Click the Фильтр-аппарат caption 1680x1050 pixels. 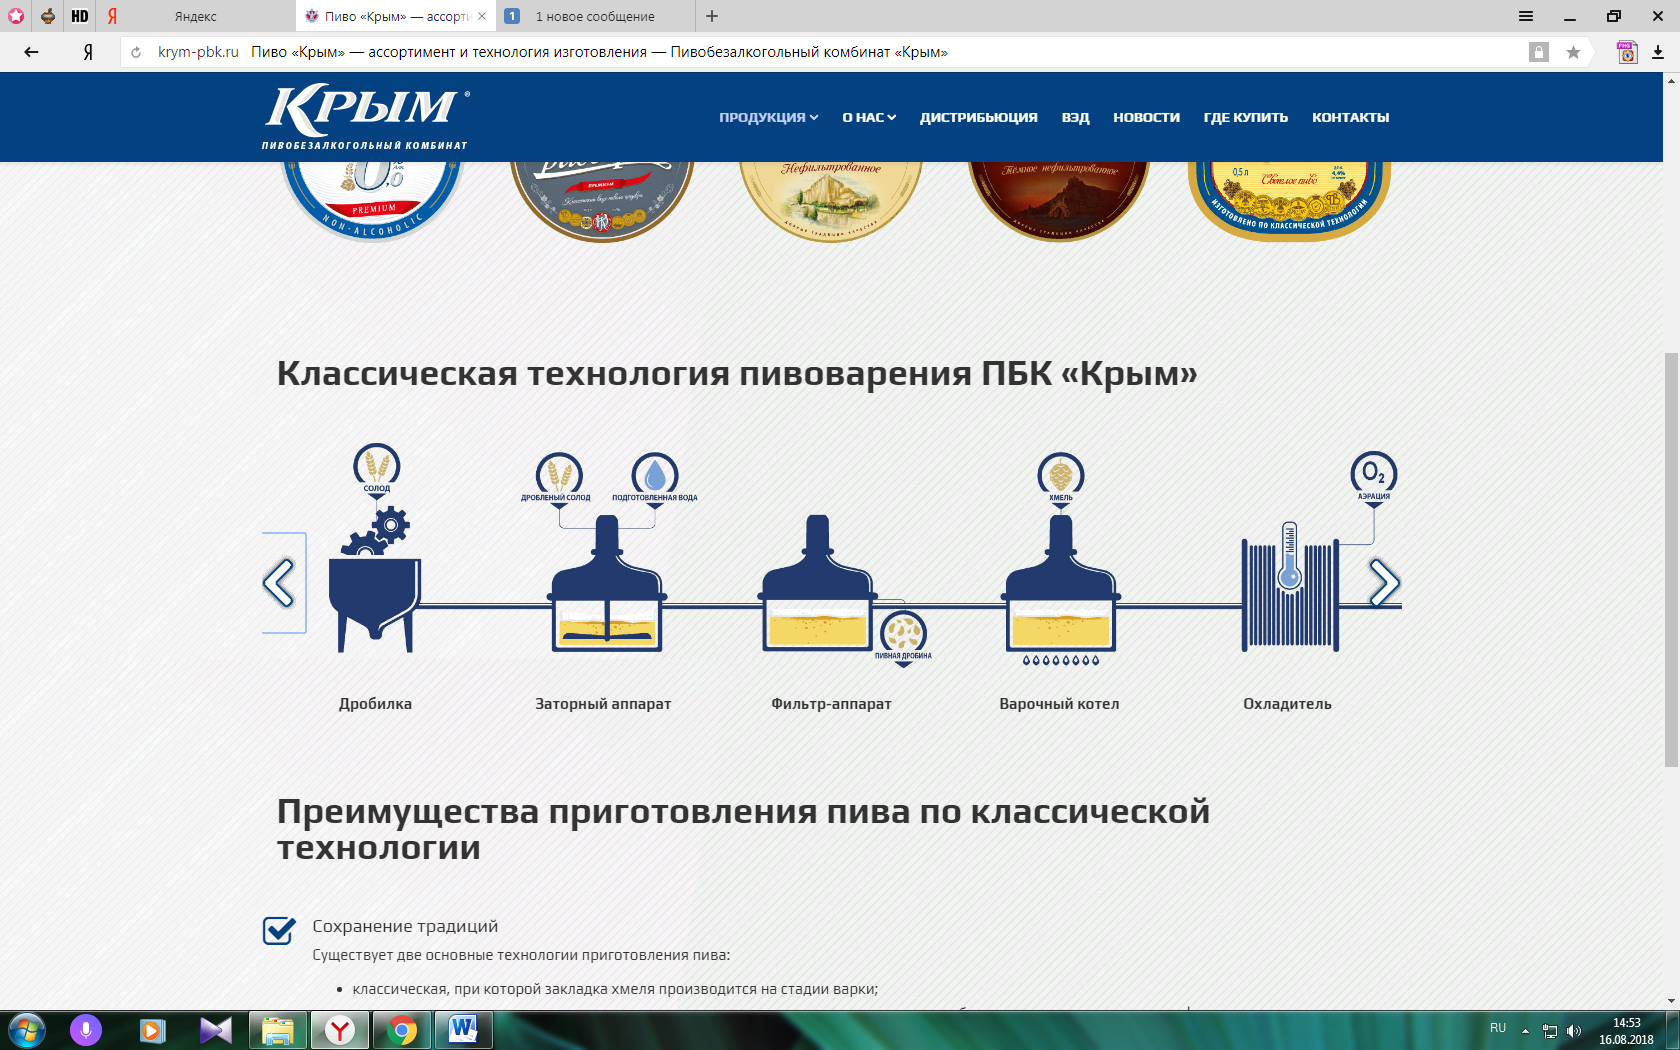tap(831, 704)
